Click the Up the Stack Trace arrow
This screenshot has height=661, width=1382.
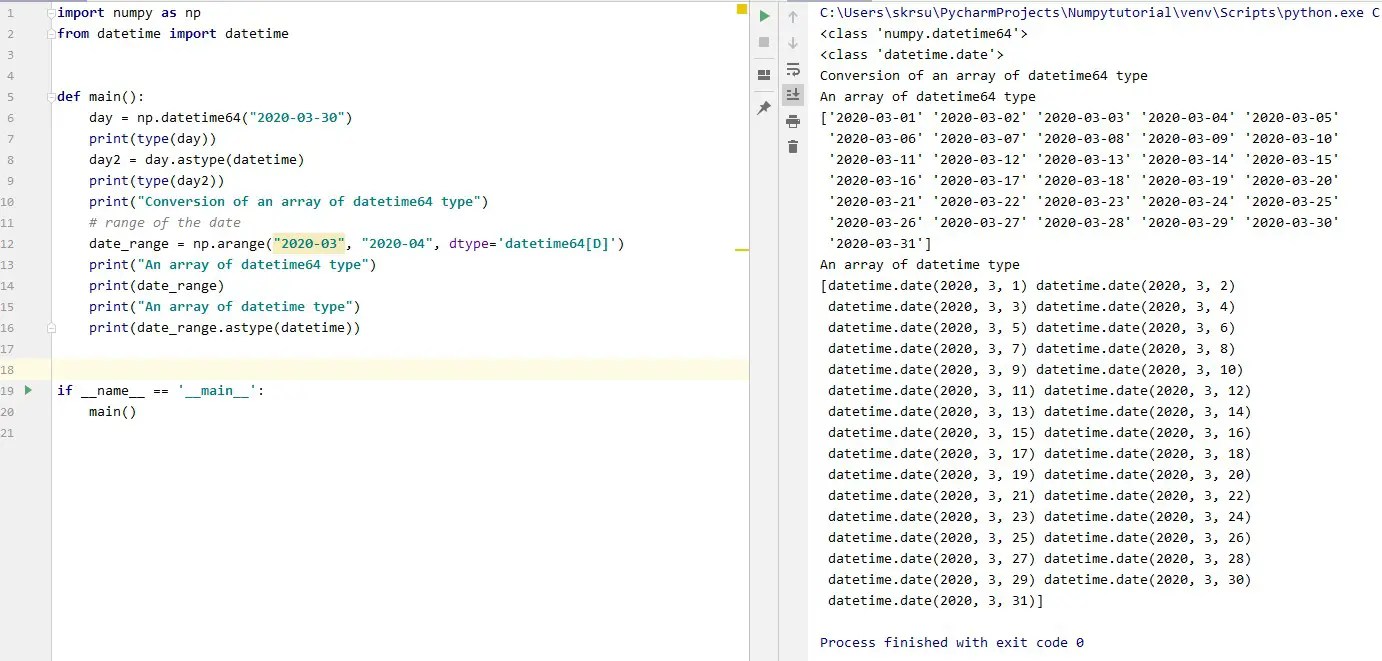coord(793,16)
